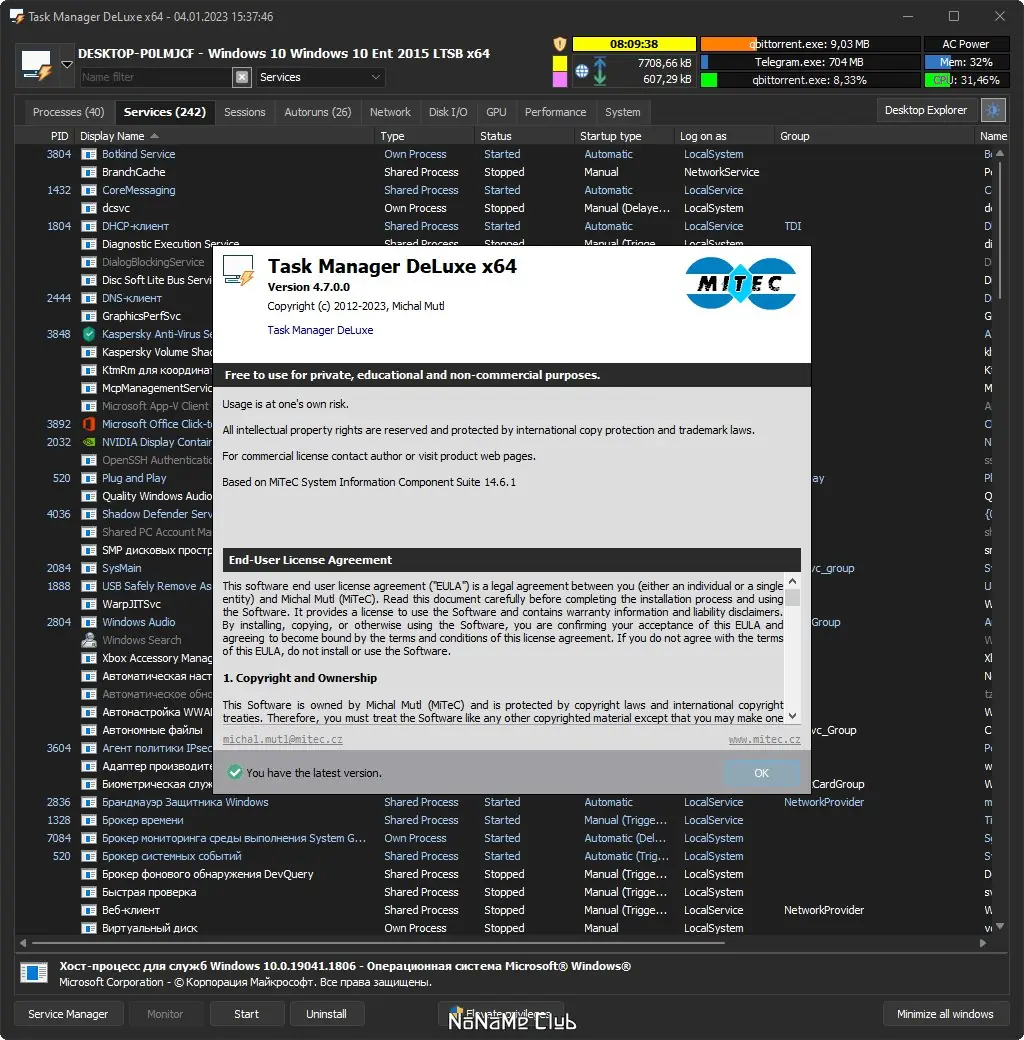
Task: Select the Быстрая проверка service row
Action: [x=504, y=892]
